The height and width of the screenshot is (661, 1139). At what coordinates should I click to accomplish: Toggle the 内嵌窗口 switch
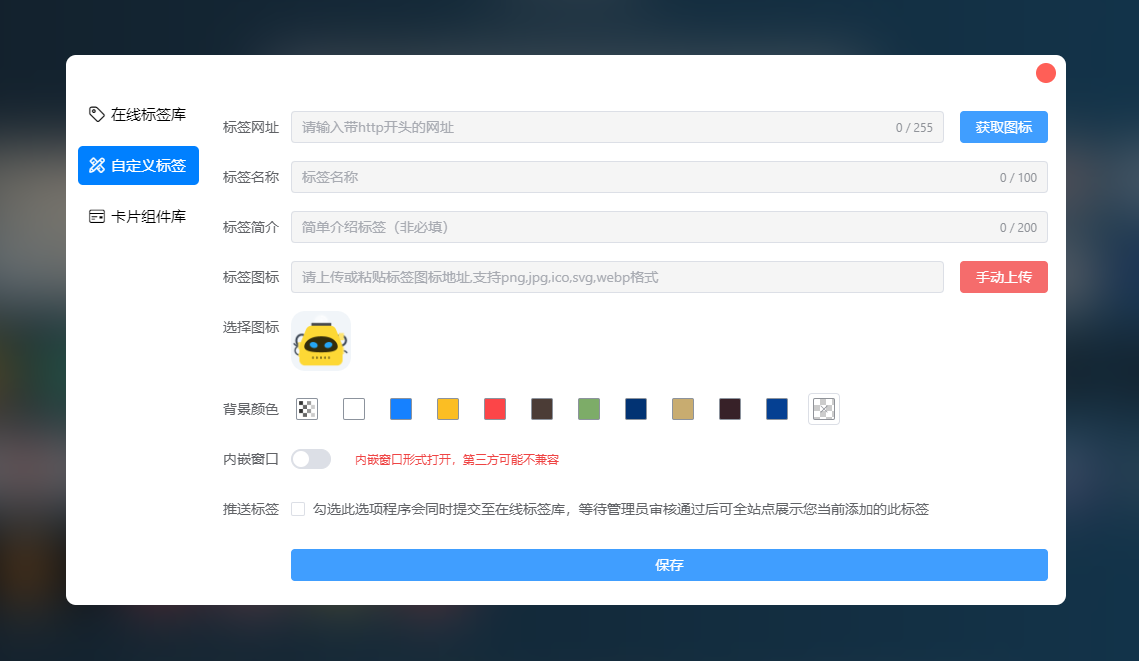point(310,459)
